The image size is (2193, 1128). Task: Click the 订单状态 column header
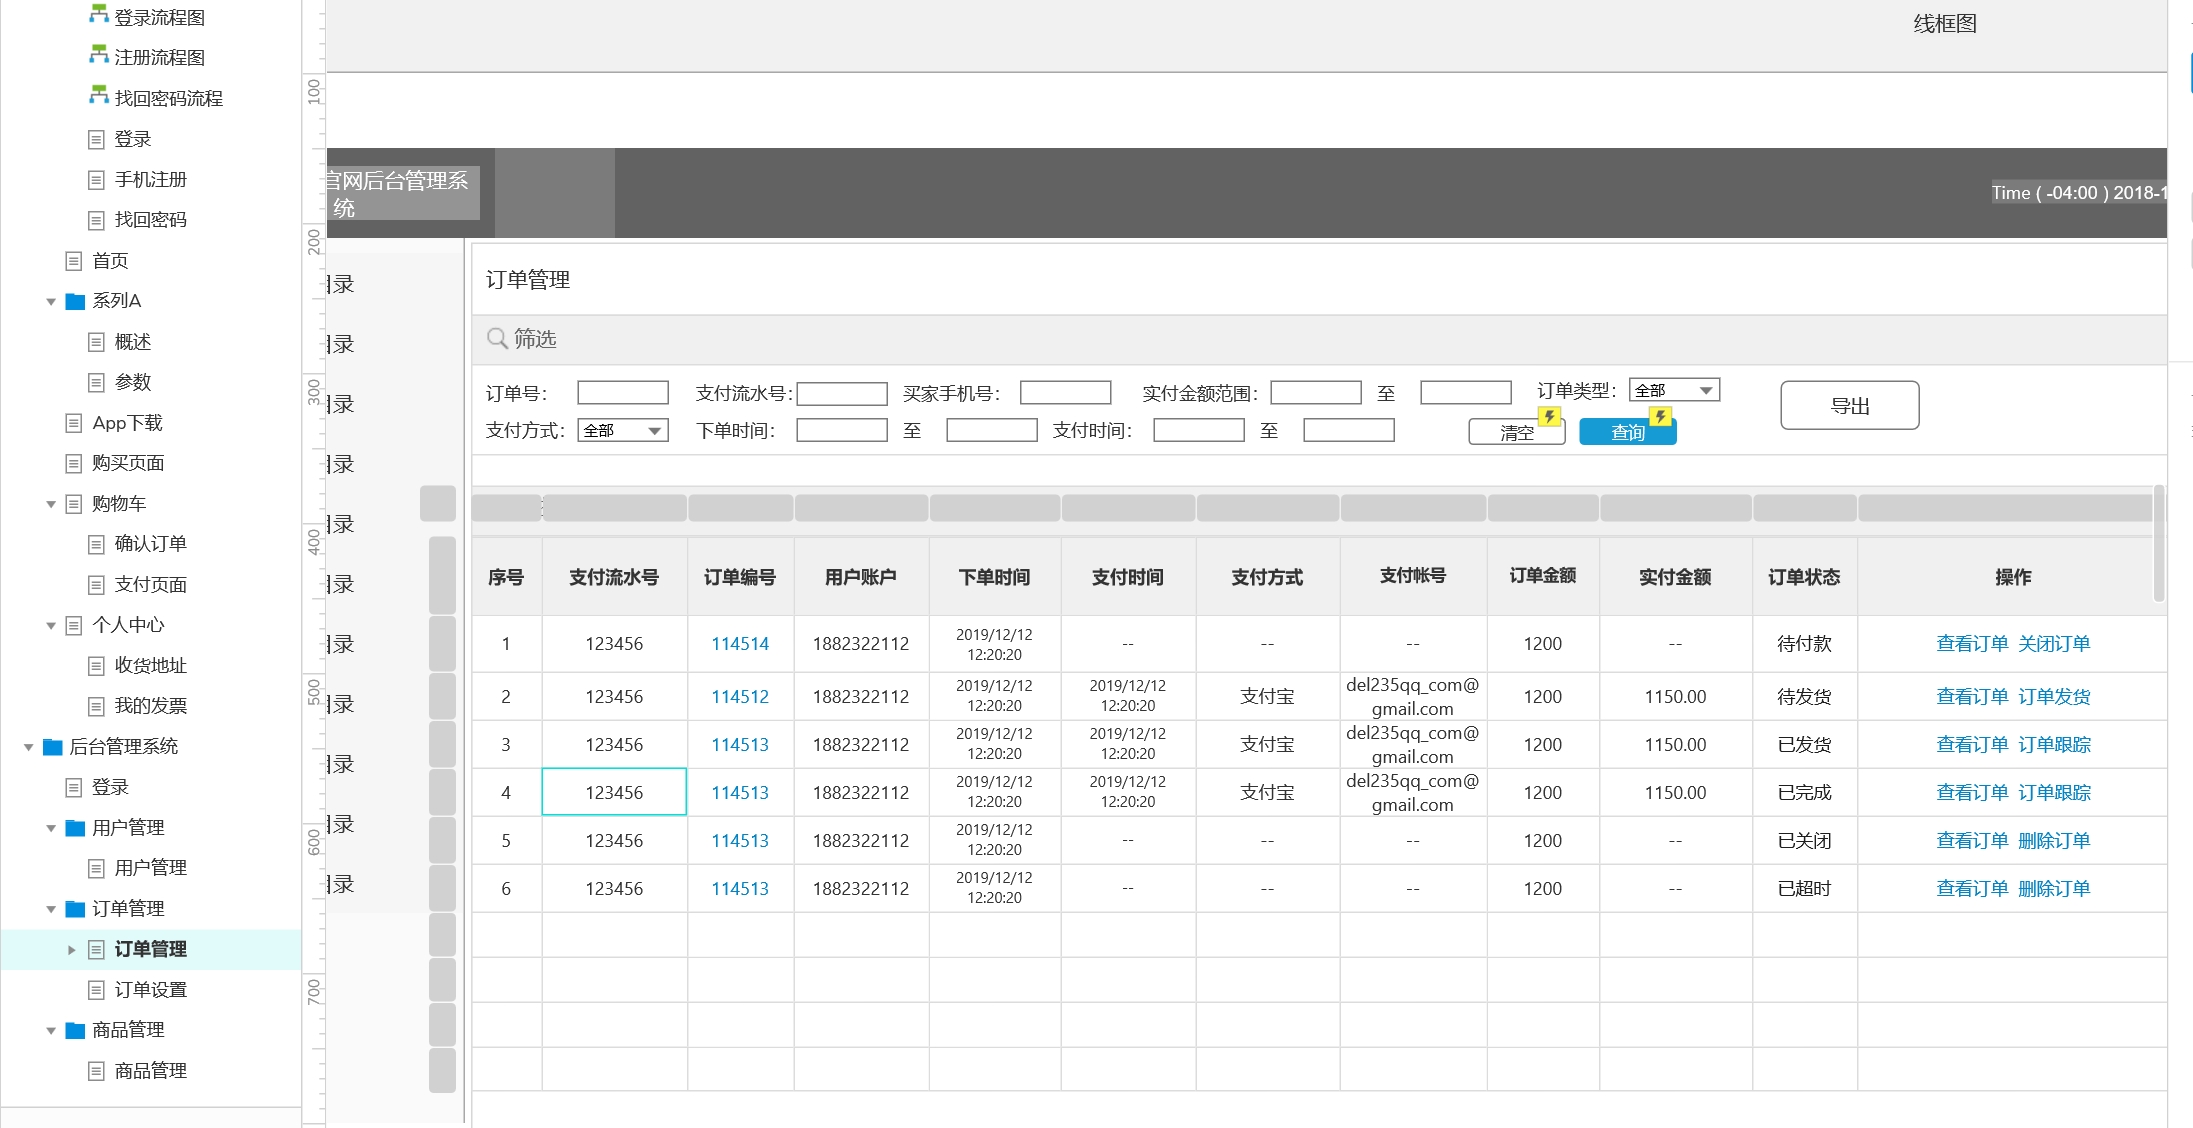point(1804,577)
